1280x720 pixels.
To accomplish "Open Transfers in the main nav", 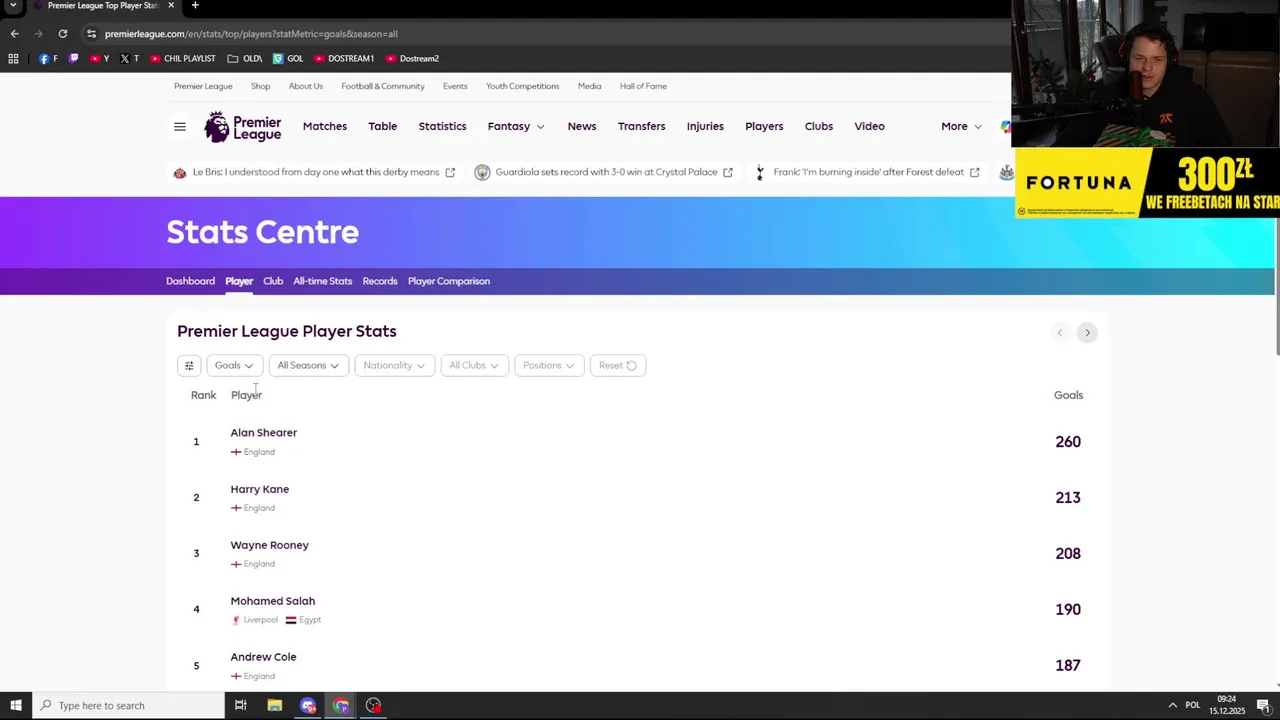I will click(641, 127).
